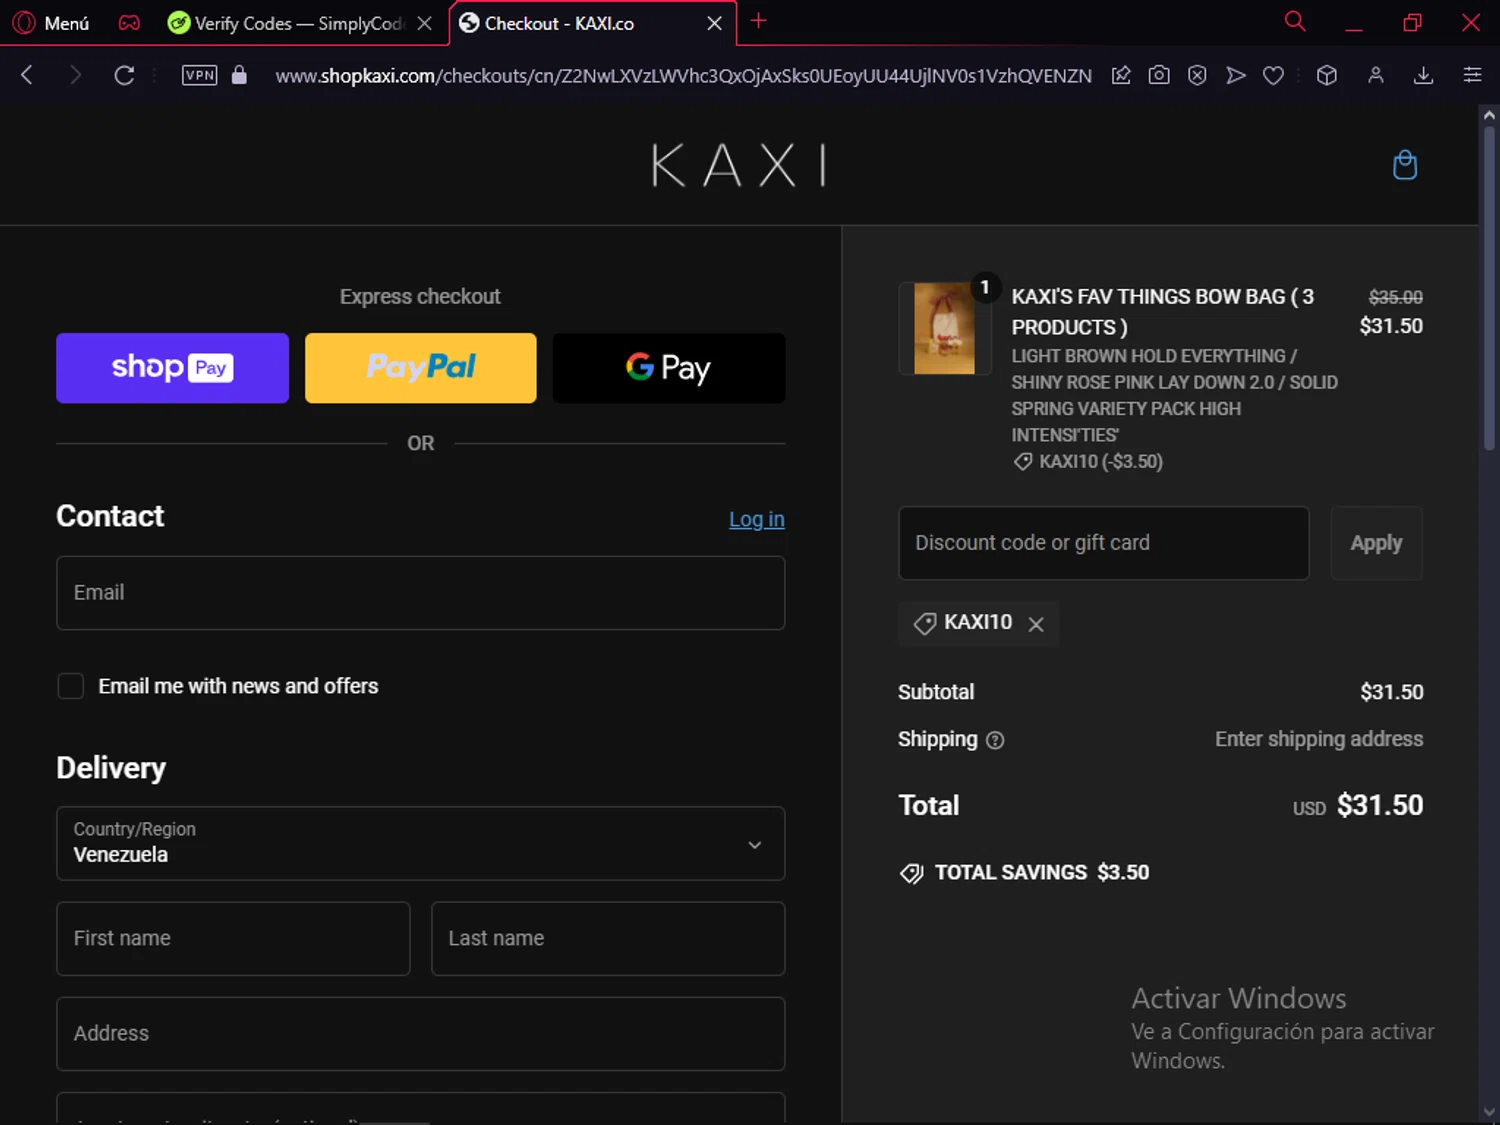Click the padlock site security icon

click(239, 75)
